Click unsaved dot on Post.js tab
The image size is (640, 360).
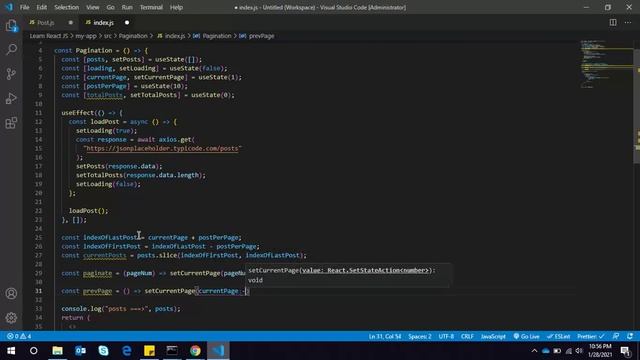pyautogui.click(x=71, y=22)
